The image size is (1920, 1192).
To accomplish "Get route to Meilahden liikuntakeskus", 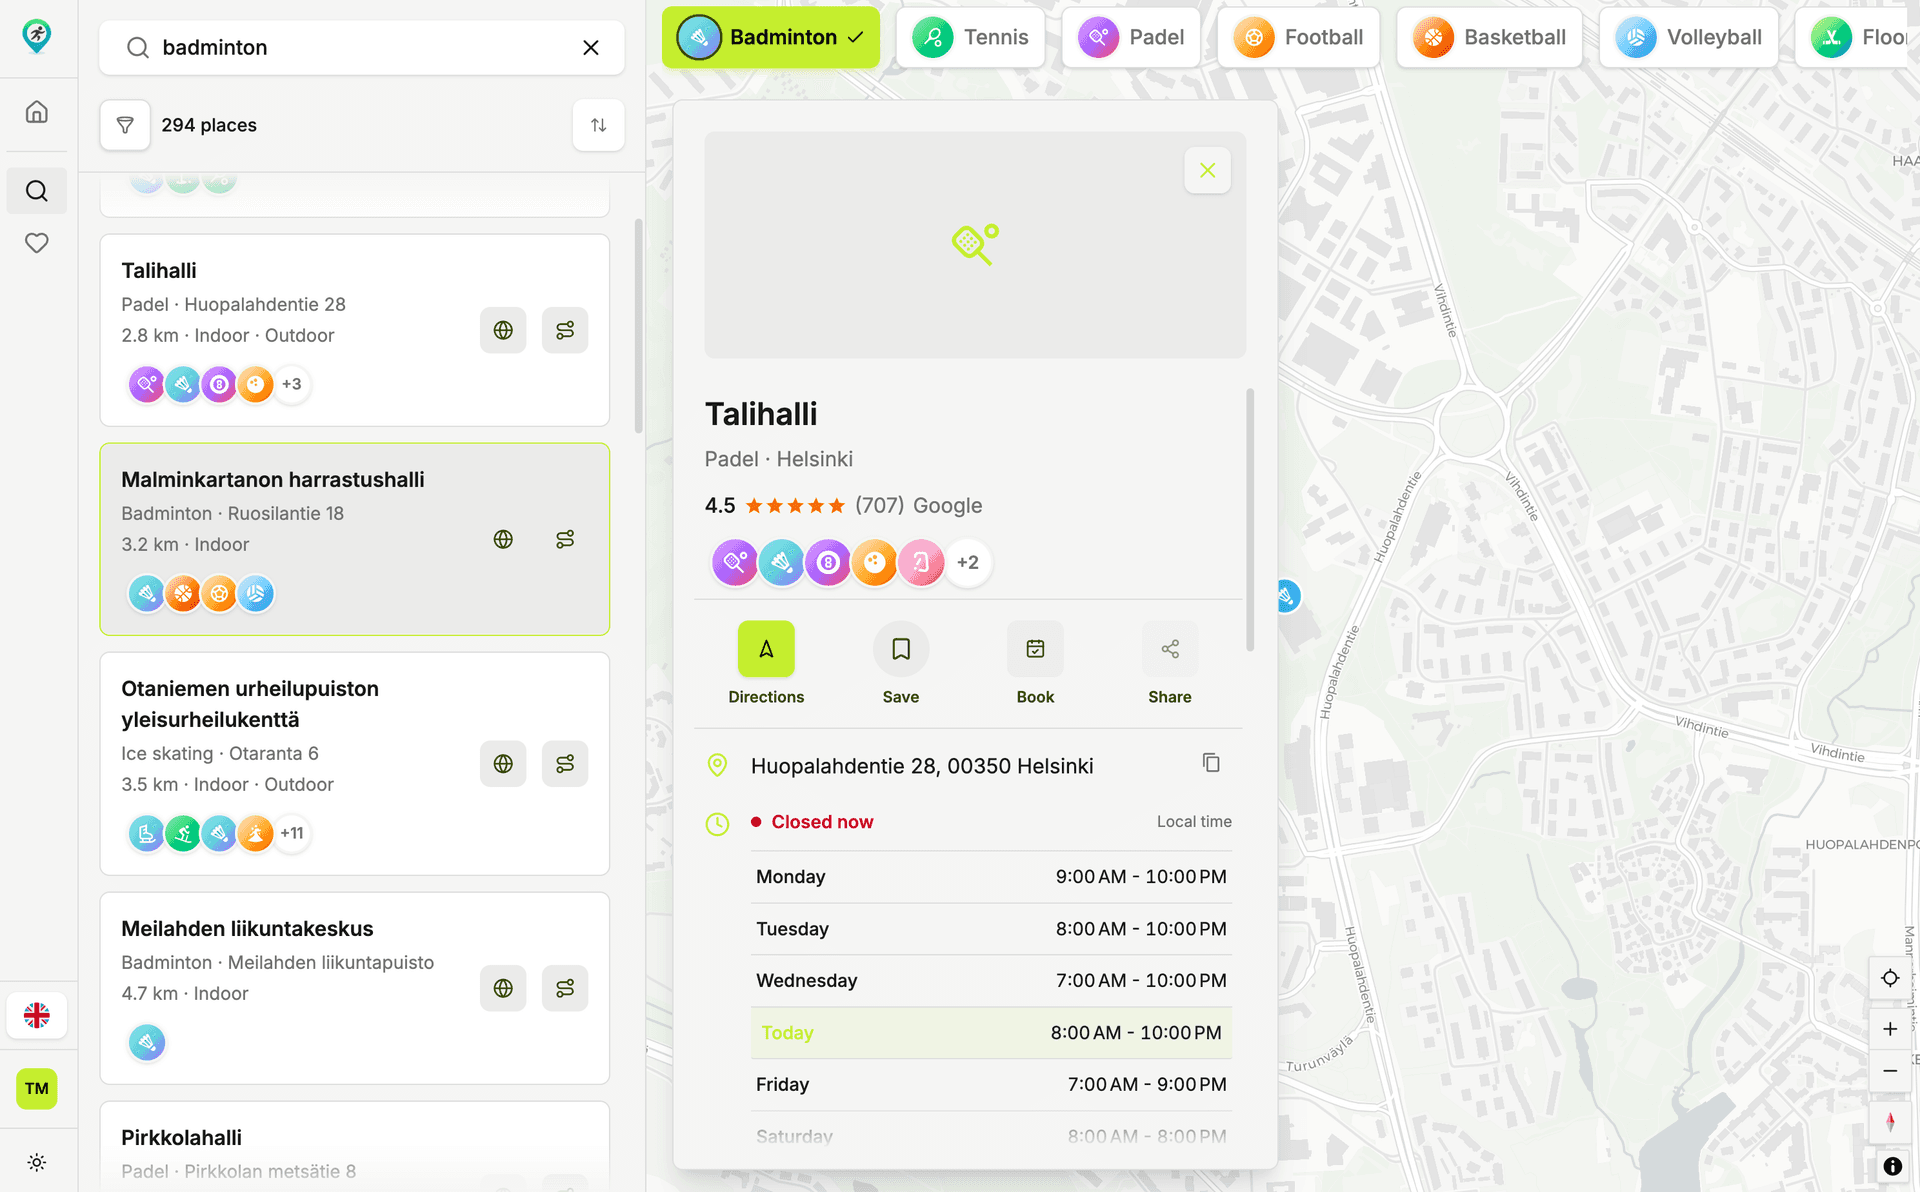I will pyautogui.click(x=565, y=988).
